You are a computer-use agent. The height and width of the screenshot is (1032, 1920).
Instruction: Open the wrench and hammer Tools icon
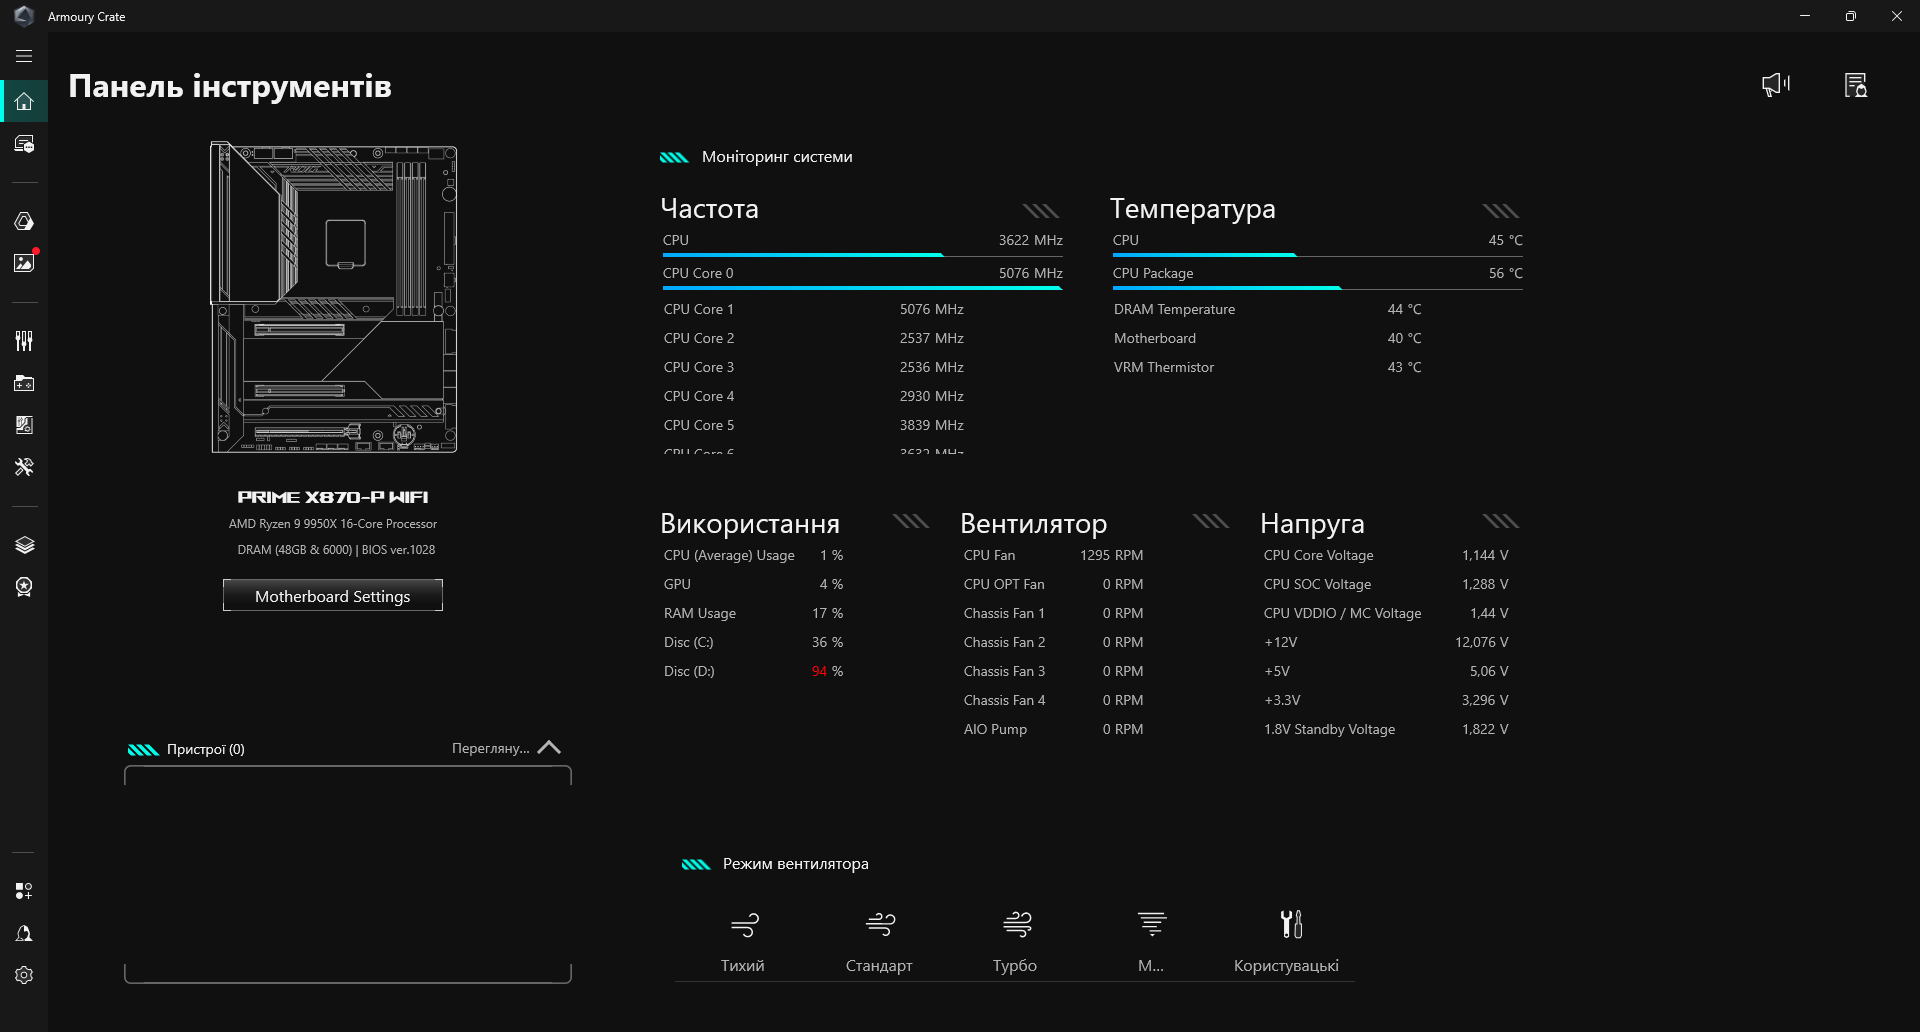(x=24, y=467)
